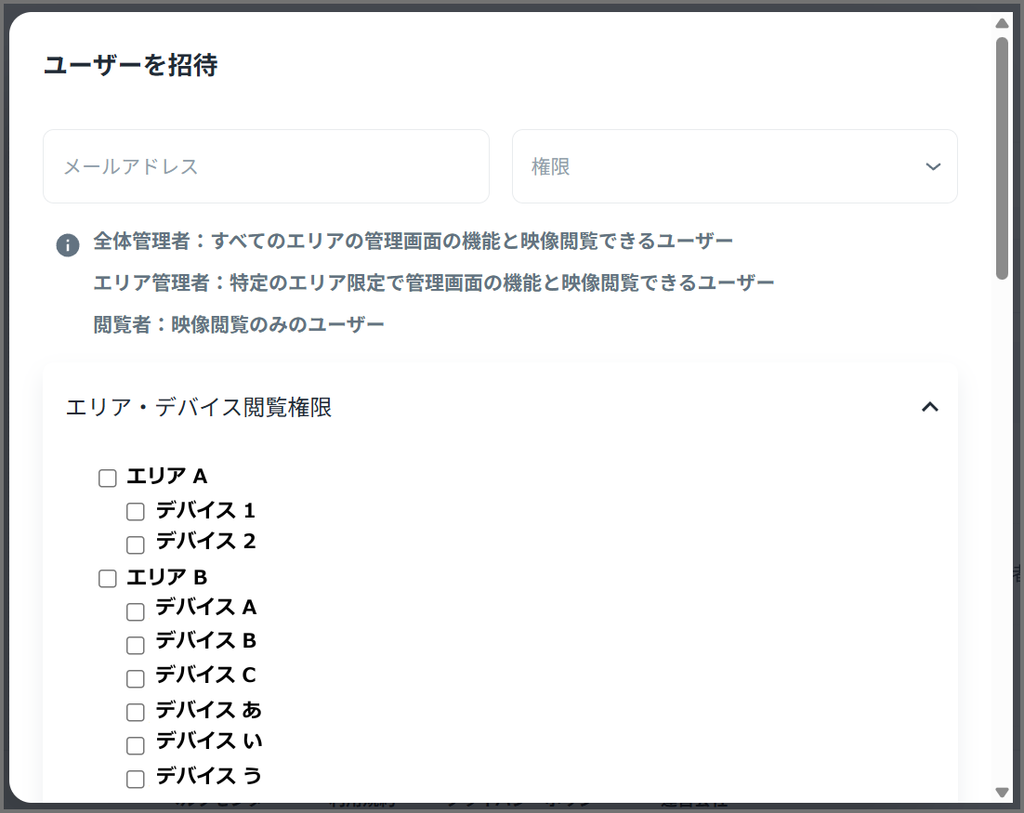1024x813 pixels.
Task: Open the 権限 dropdown
Action: pos(735,167)
